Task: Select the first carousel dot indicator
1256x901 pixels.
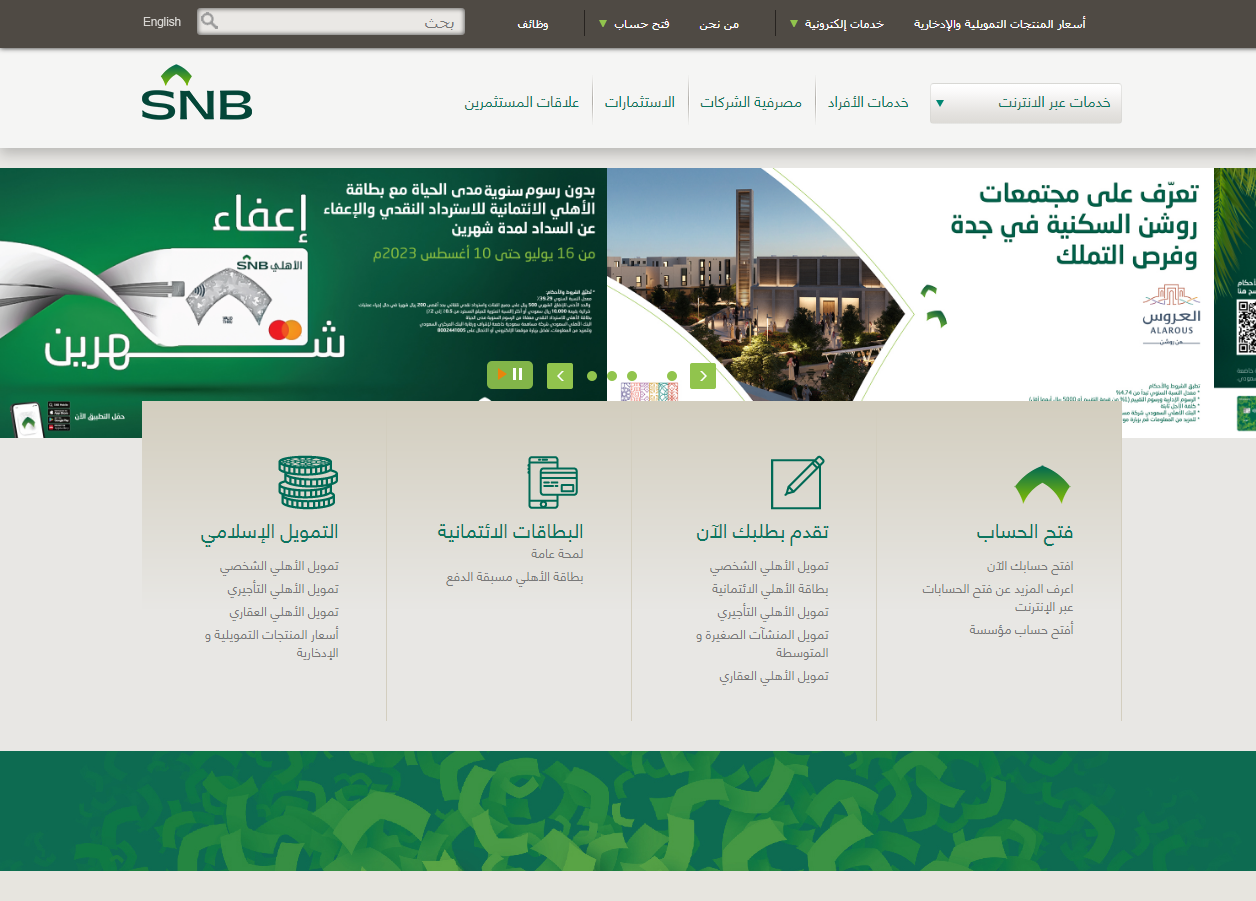Action: coord(592,376)
